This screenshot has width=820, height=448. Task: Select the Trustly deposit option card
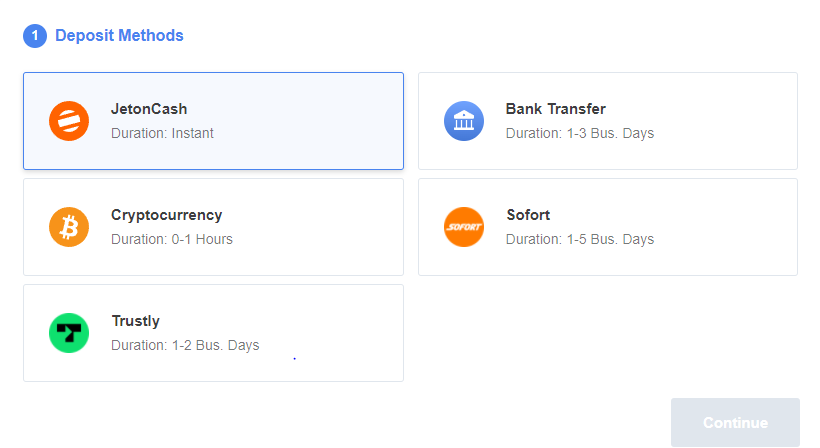(213, 333)
